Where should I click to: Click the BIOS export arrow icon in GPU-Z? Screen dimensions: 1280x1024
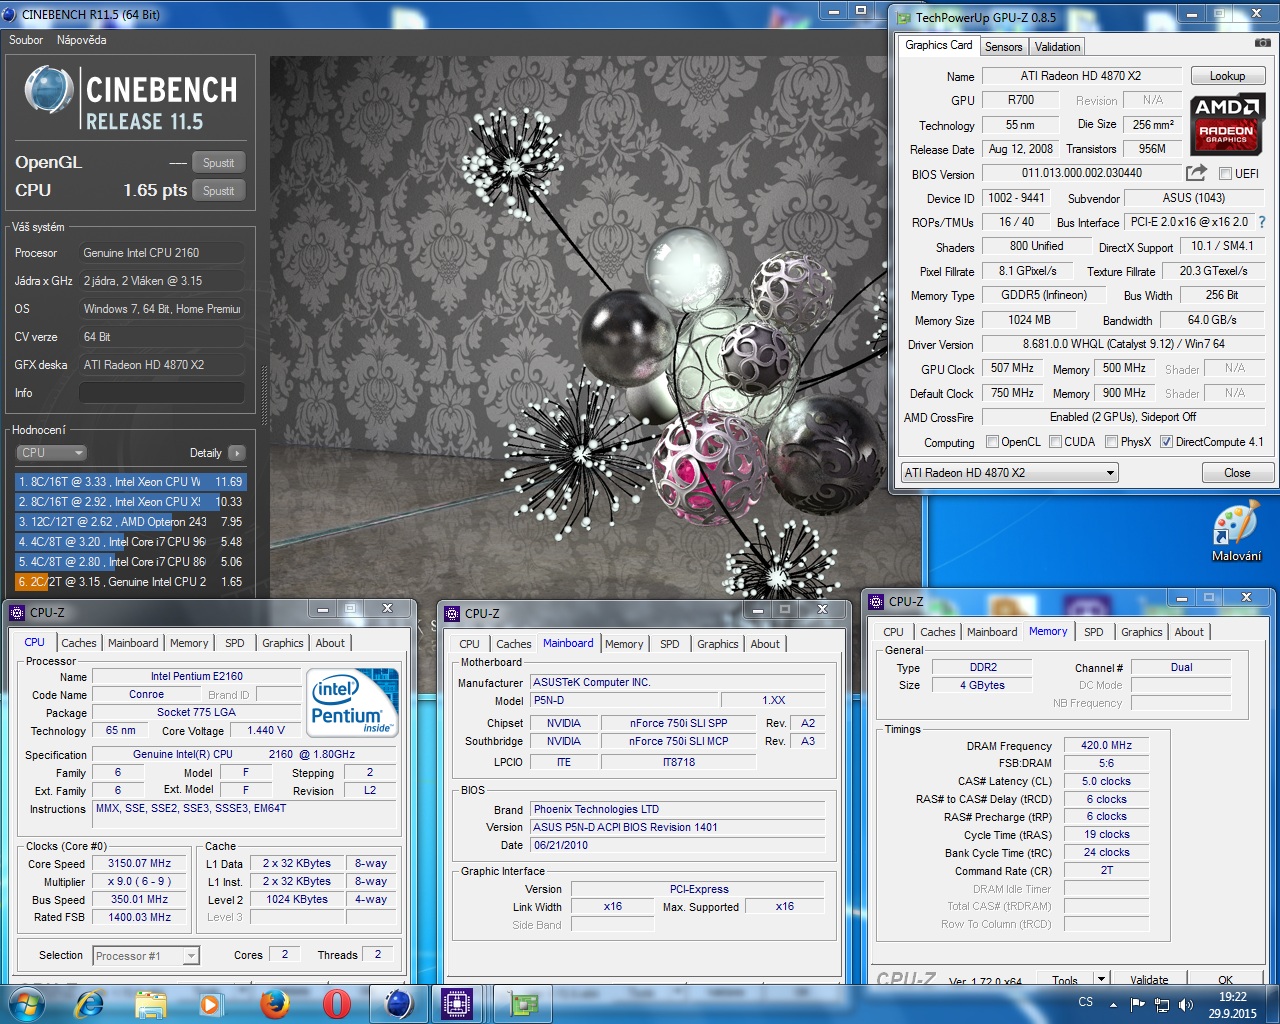coord(1196,173)
